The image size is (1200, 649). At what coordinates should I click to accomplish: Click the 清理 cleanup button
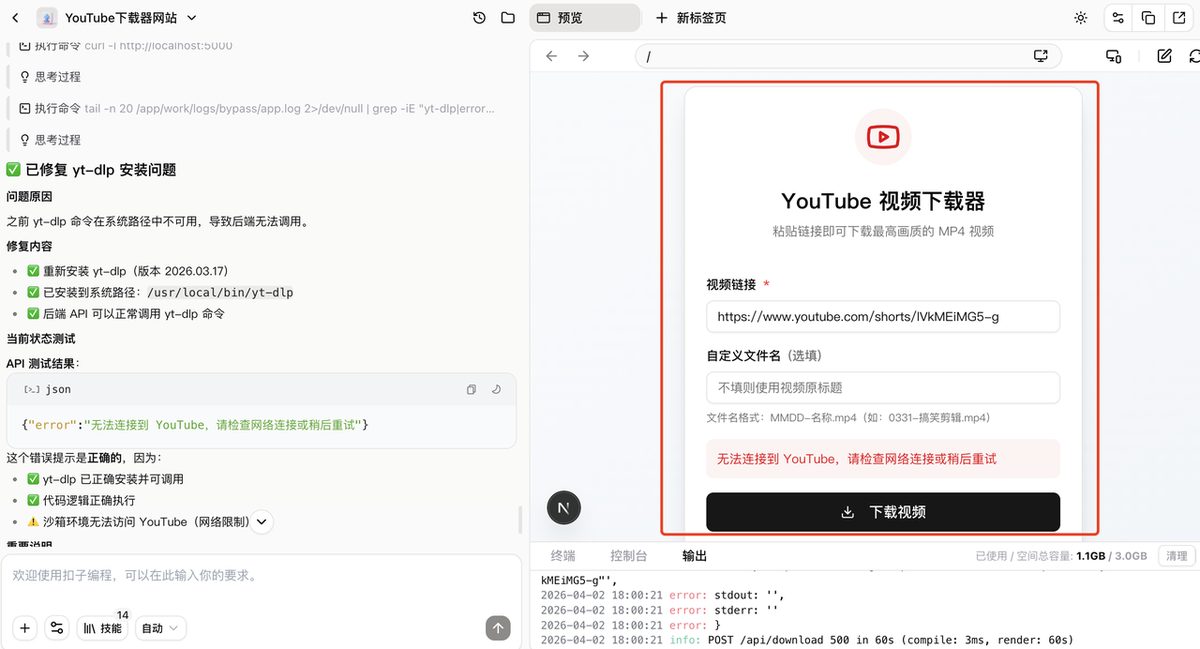(x=1176, y=556)
